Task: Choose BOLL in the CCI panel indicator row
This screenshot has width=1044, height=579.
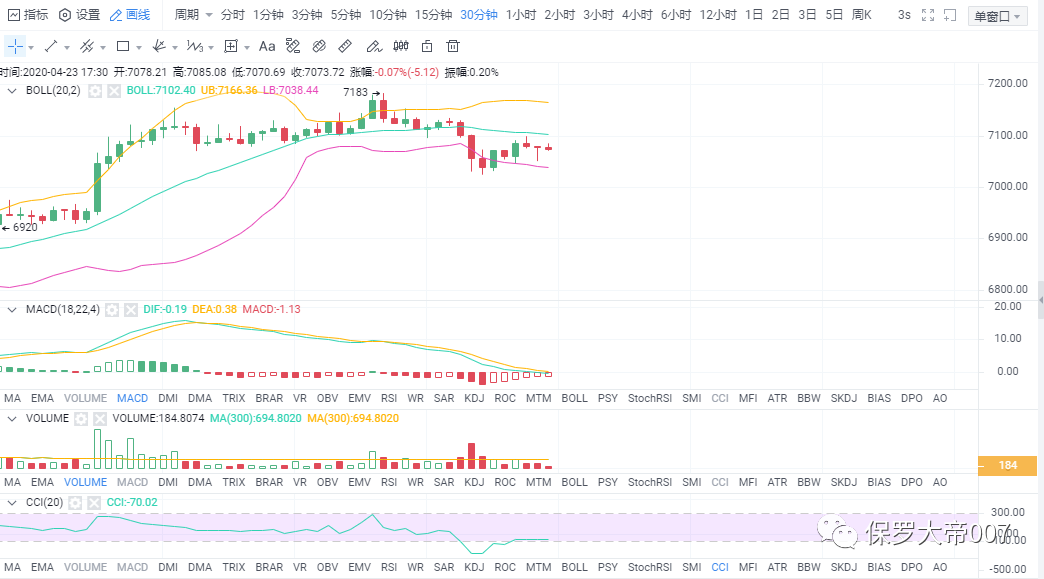Action: point(574,567)
